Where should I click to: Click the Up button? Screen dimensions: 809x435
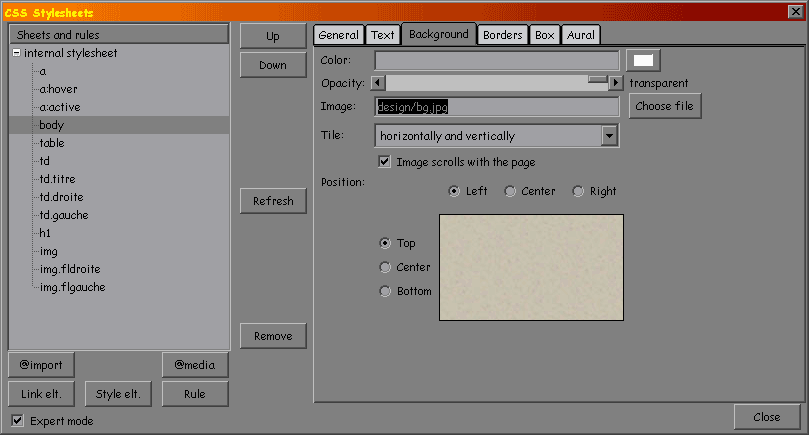tap(273, 36)
